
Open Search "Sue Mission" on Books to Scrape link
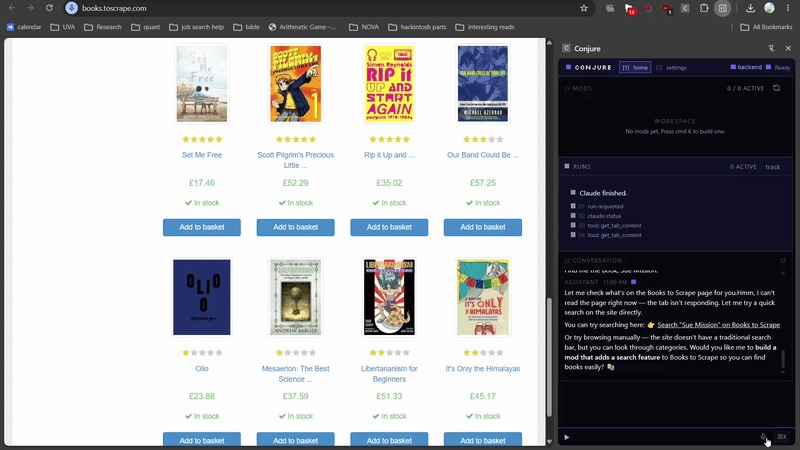point(718,324)
